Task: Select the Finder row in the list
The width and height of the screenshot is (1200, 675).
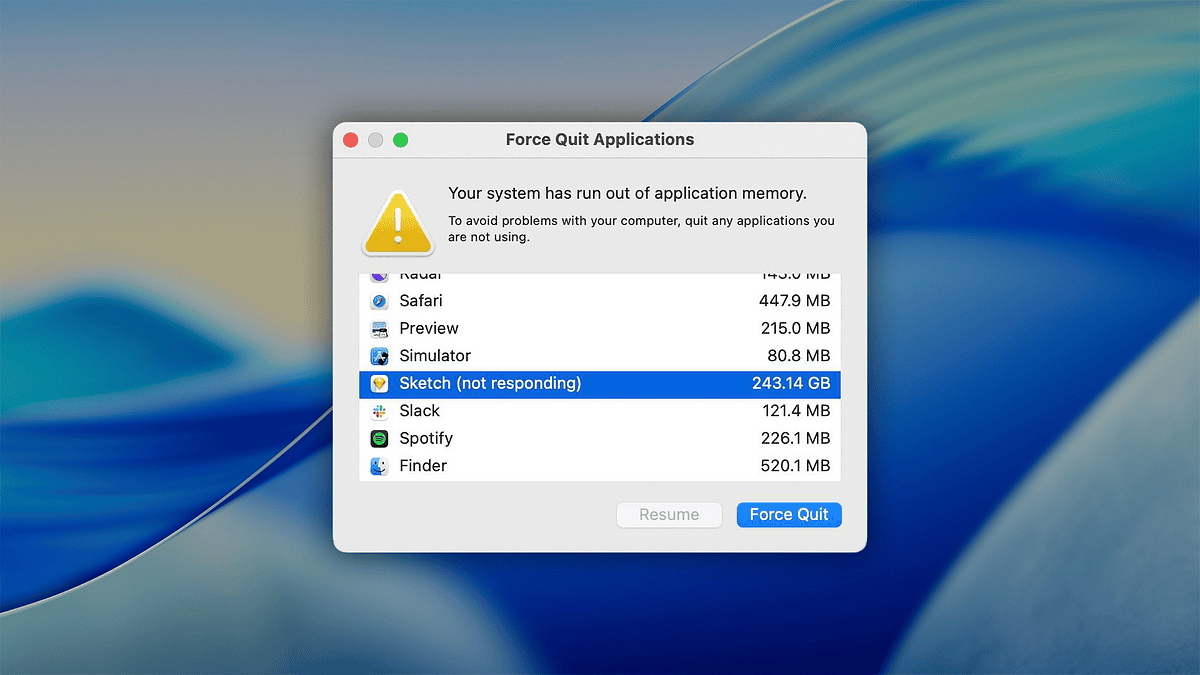Action: click(x=600, y=465)
